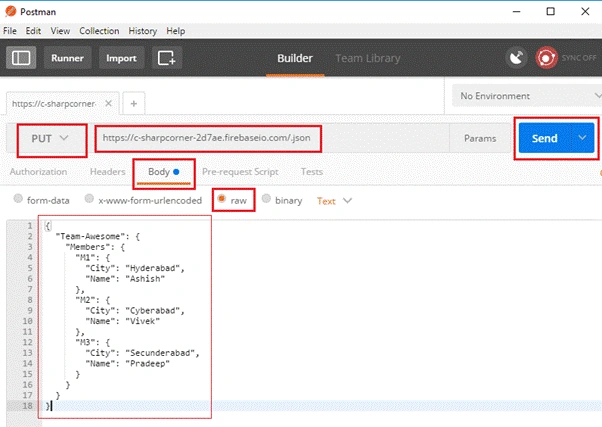The width and height of the screenshot is (602, 427).
Task: Select the form-data radio button
Action: pos(18,199)
